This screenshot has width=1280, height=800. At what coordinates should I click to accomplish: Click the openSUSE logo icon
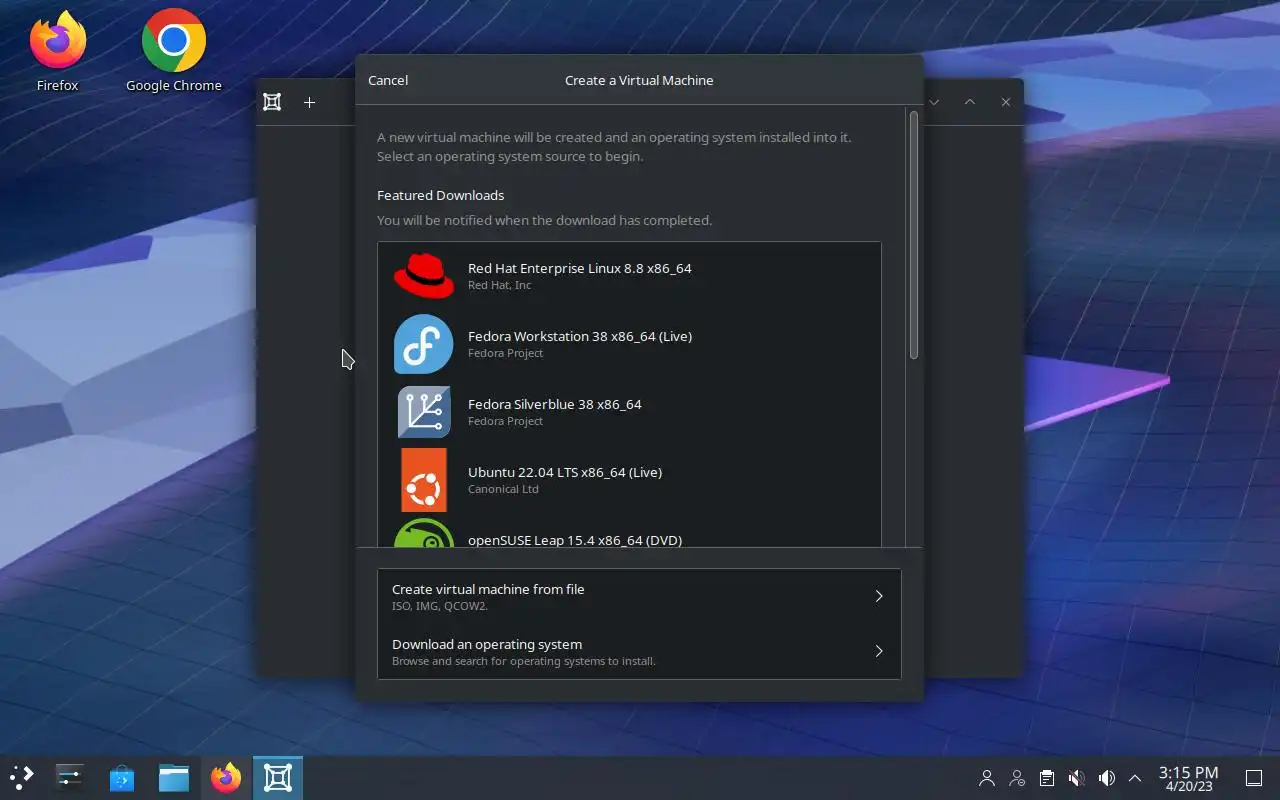point(424,534)
